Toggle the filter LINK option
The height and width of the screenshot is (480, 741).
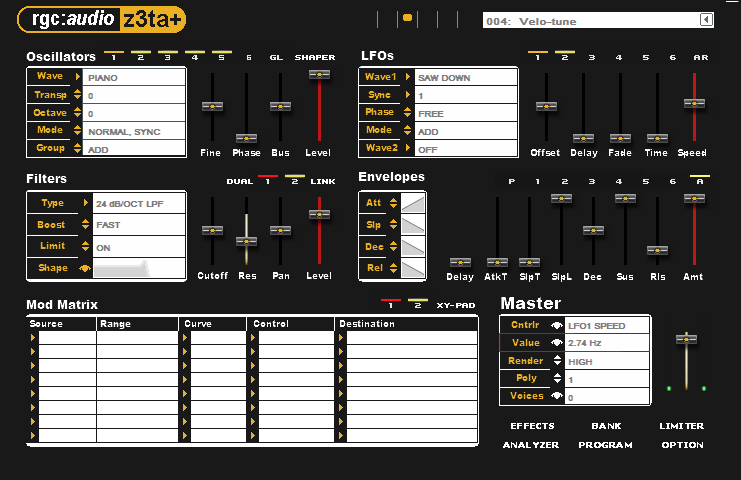tap(323, 181)
